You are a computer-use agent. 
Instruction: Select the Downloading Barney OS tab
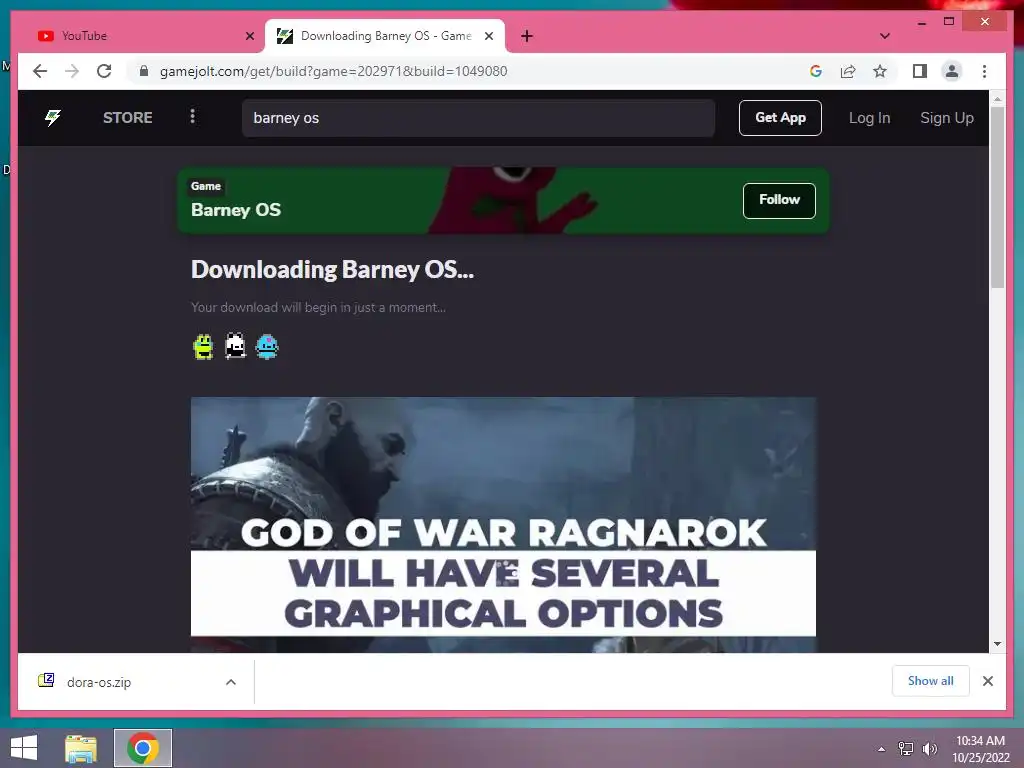coord(385,36)
